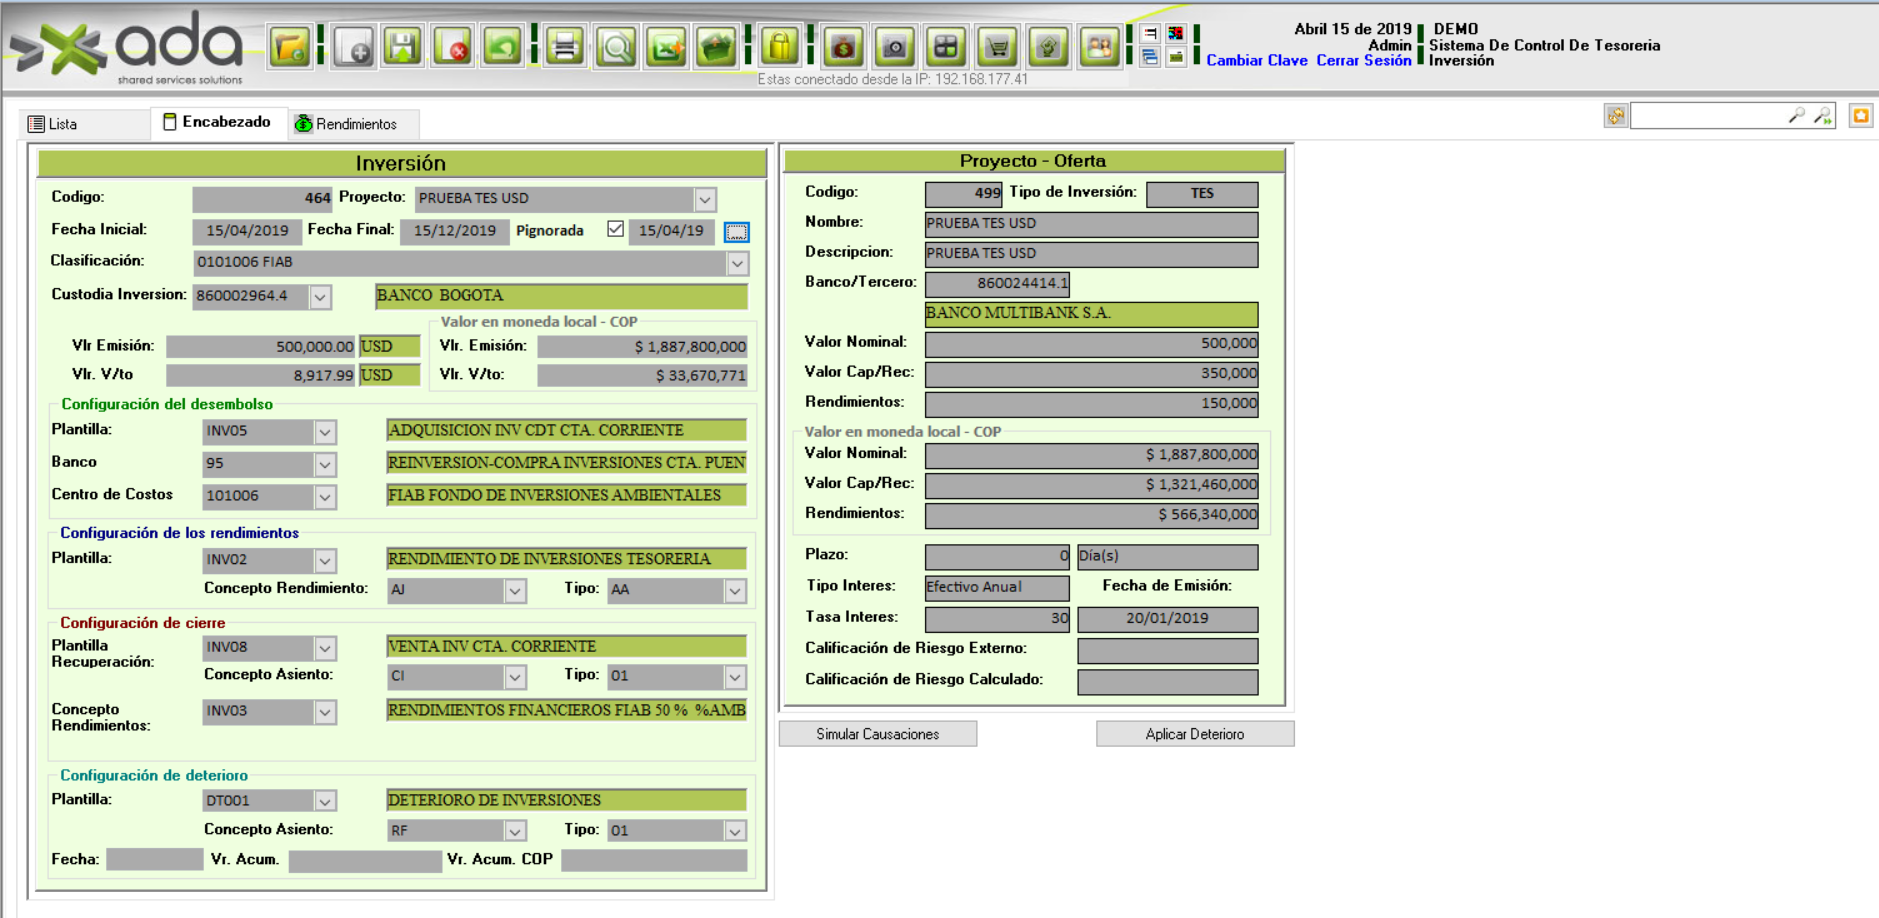Screen dimensions: 1879x918
Task: Expand the Custodia Inversion dropdown
Action: pos(320,297)
